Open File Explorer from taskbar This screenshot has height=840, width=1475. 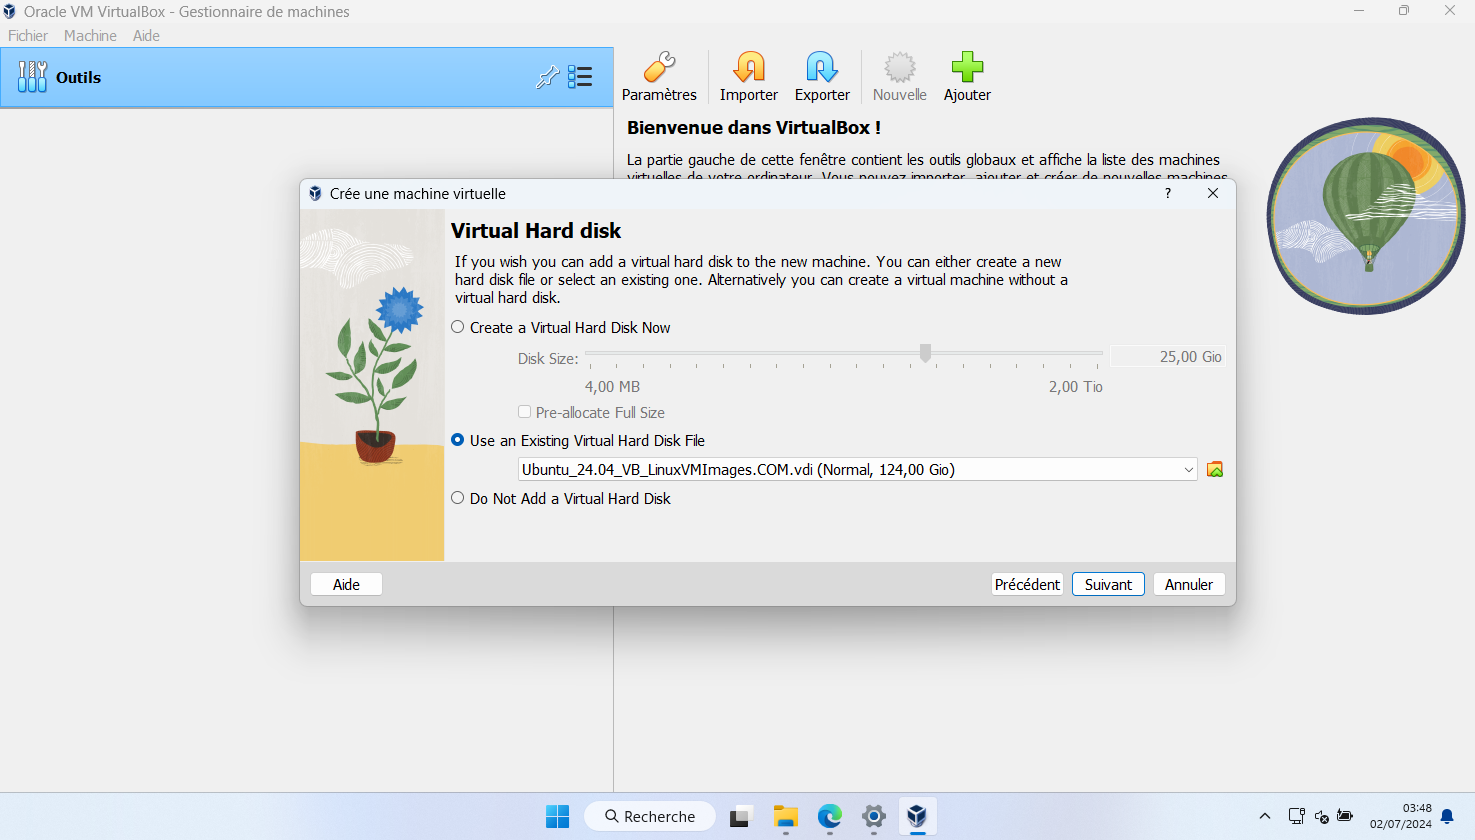point(786,817)
